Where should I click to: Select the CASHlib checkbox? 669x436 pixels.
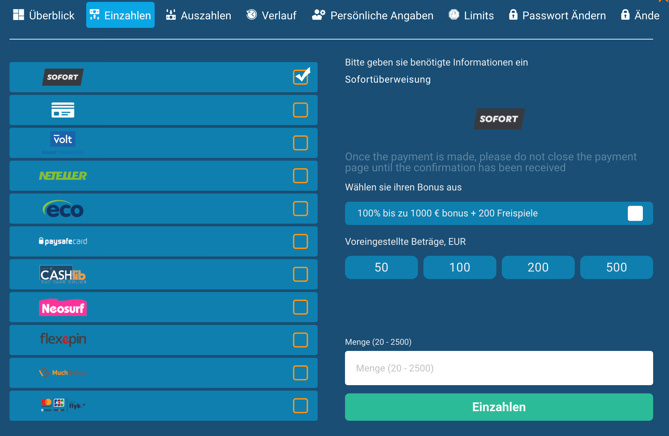(x=300, y=274)
